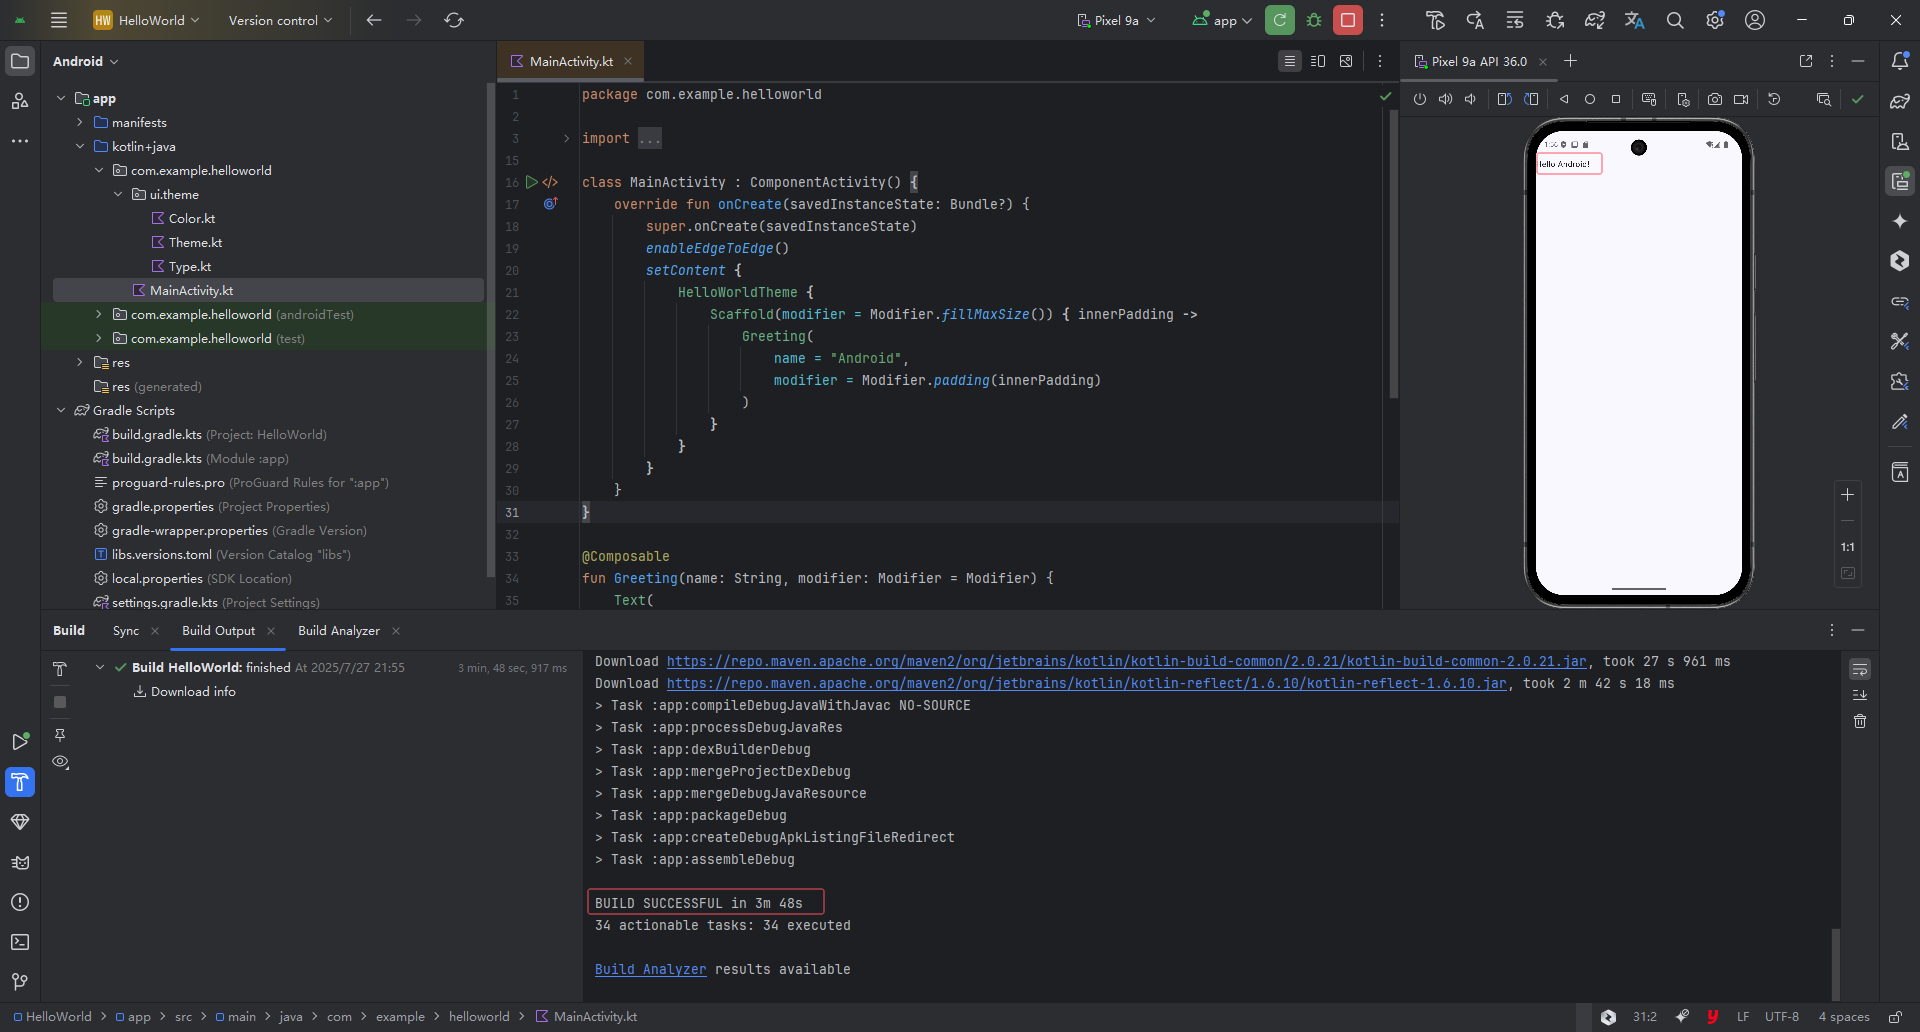Raise emulator volume

[1445, 99]
